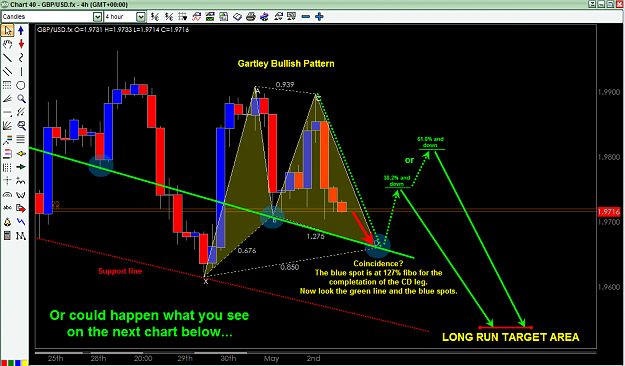Zoom in with the blue plus button
Viewport: 625px width, 366px height.
tap(319, 17)
